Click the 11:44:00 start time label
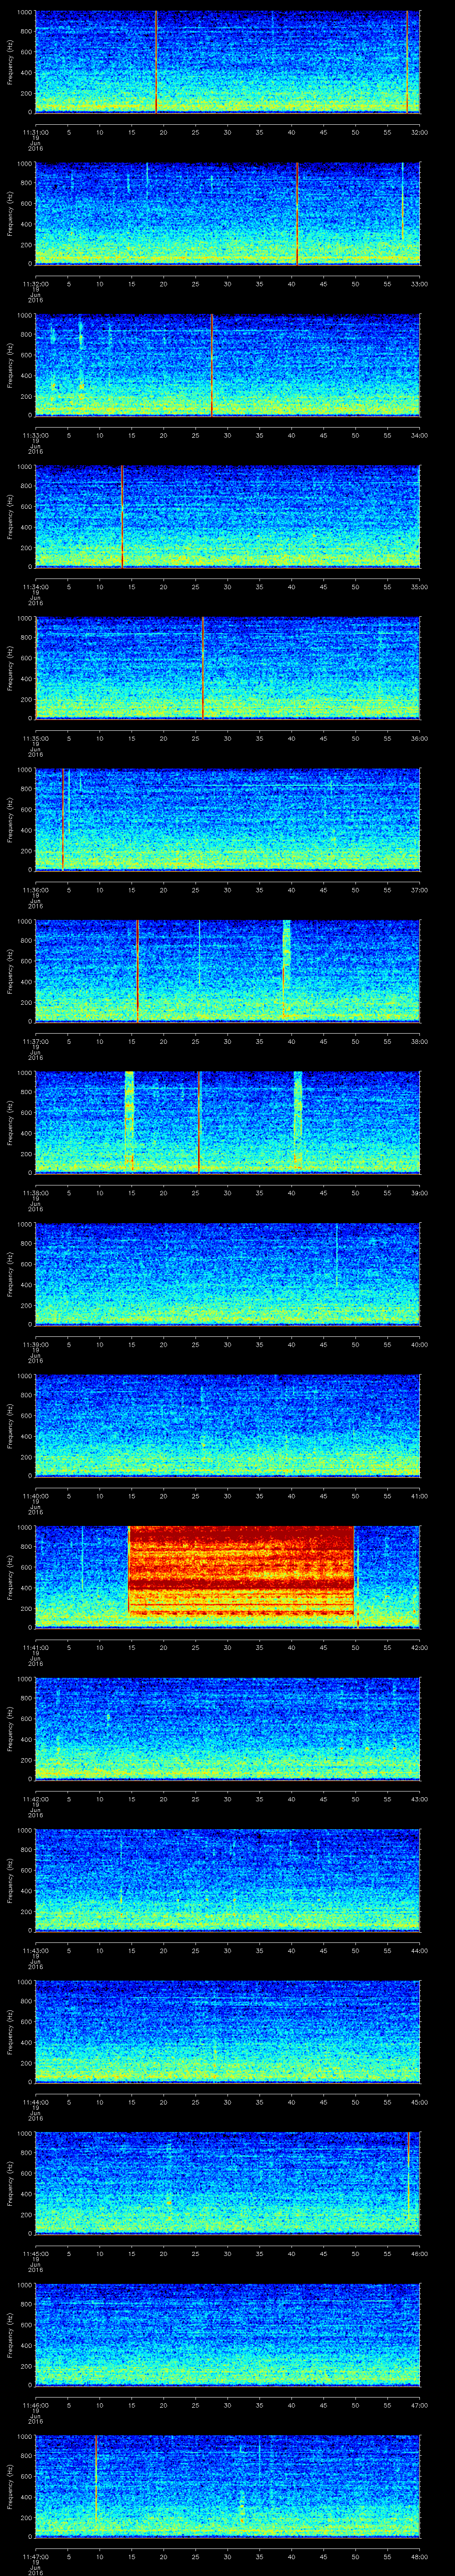Image resolution: width=455 pixels, height=2576 pixels. pos(36,2102)
